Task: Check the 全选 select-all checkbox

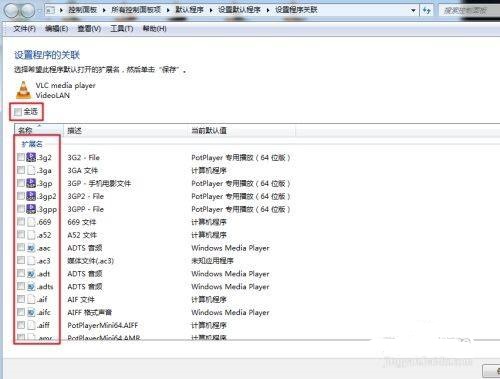Action: coord(18,112)
